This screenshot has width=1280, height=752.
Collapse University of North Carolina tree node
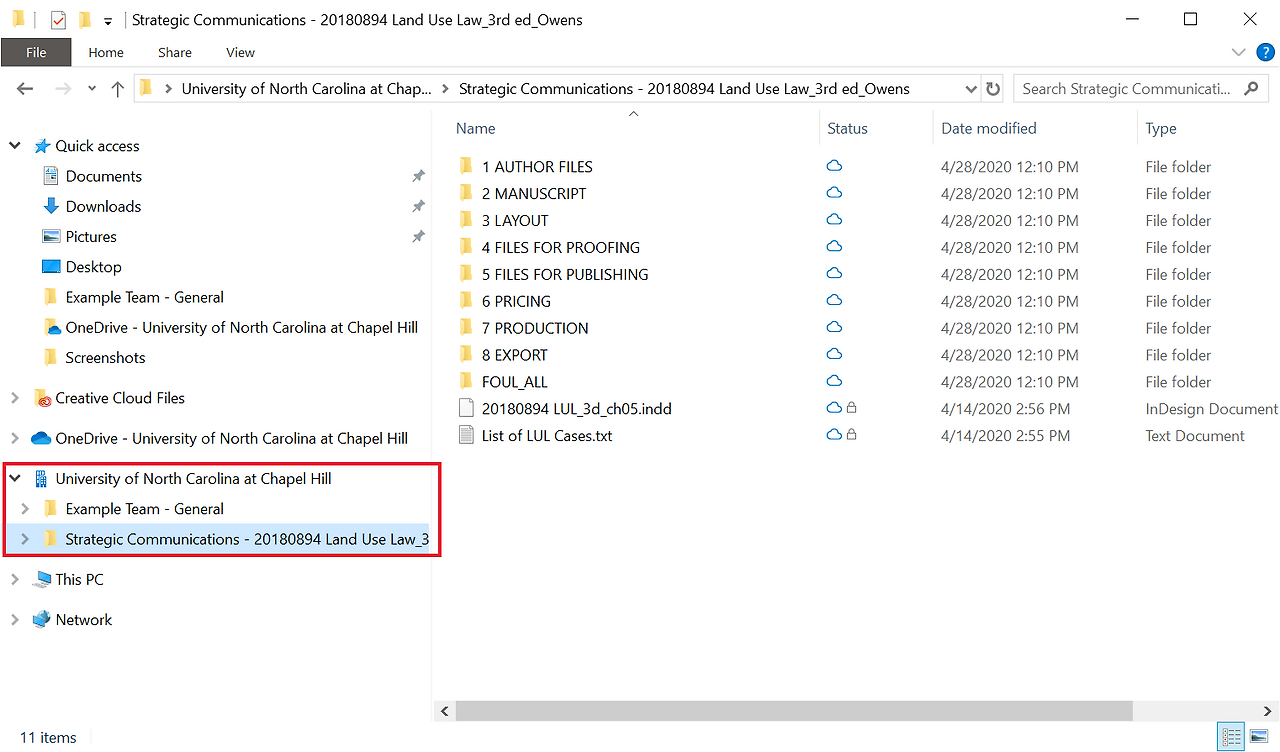[x=15, y=479]
